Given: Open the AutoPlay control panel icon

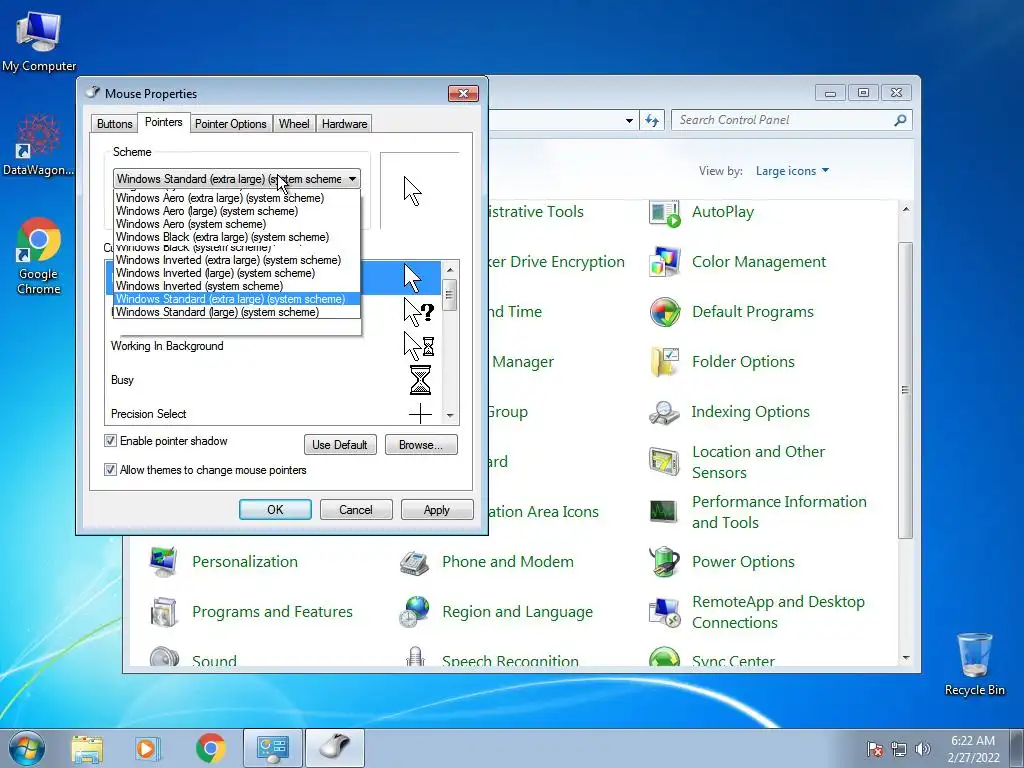Looking at the screenshot, I should (x=665, y=213).
